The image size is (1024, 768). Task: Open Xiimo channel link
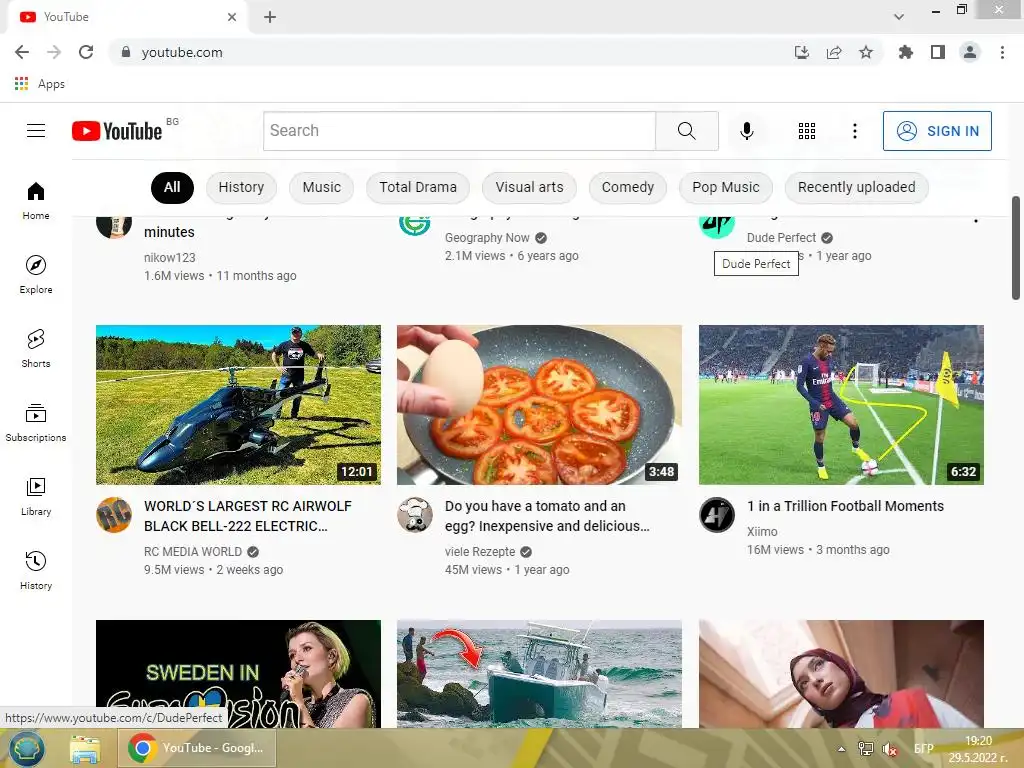[762, 532]
